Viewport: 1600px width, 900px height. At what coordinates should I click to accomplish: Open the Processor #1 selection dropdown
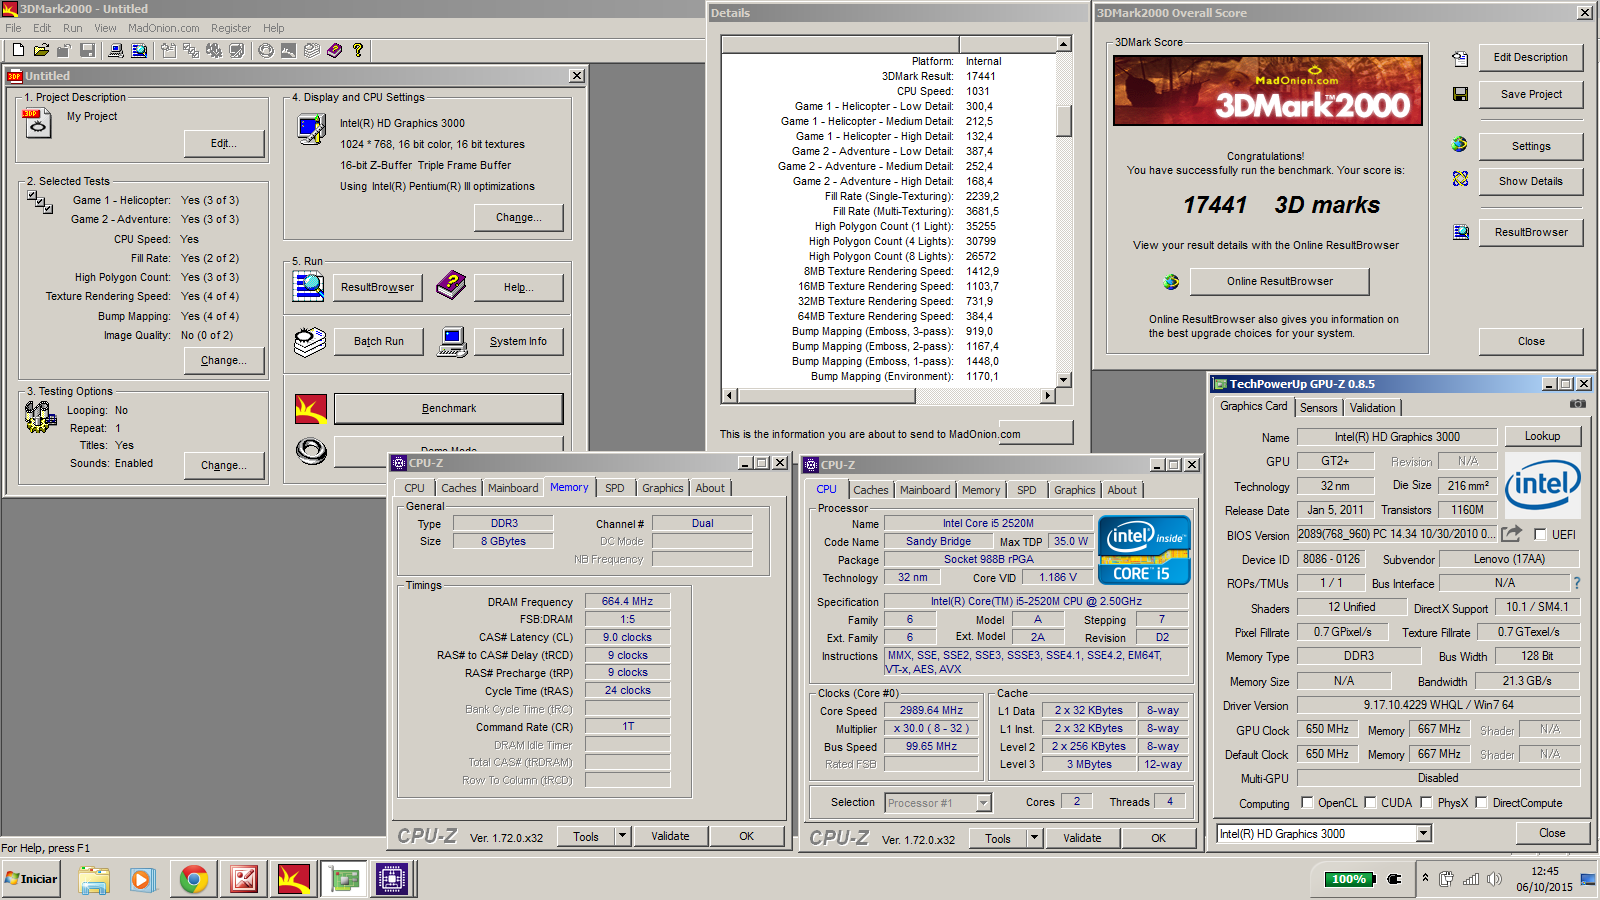pyautogui.click(x=983, y=802)
